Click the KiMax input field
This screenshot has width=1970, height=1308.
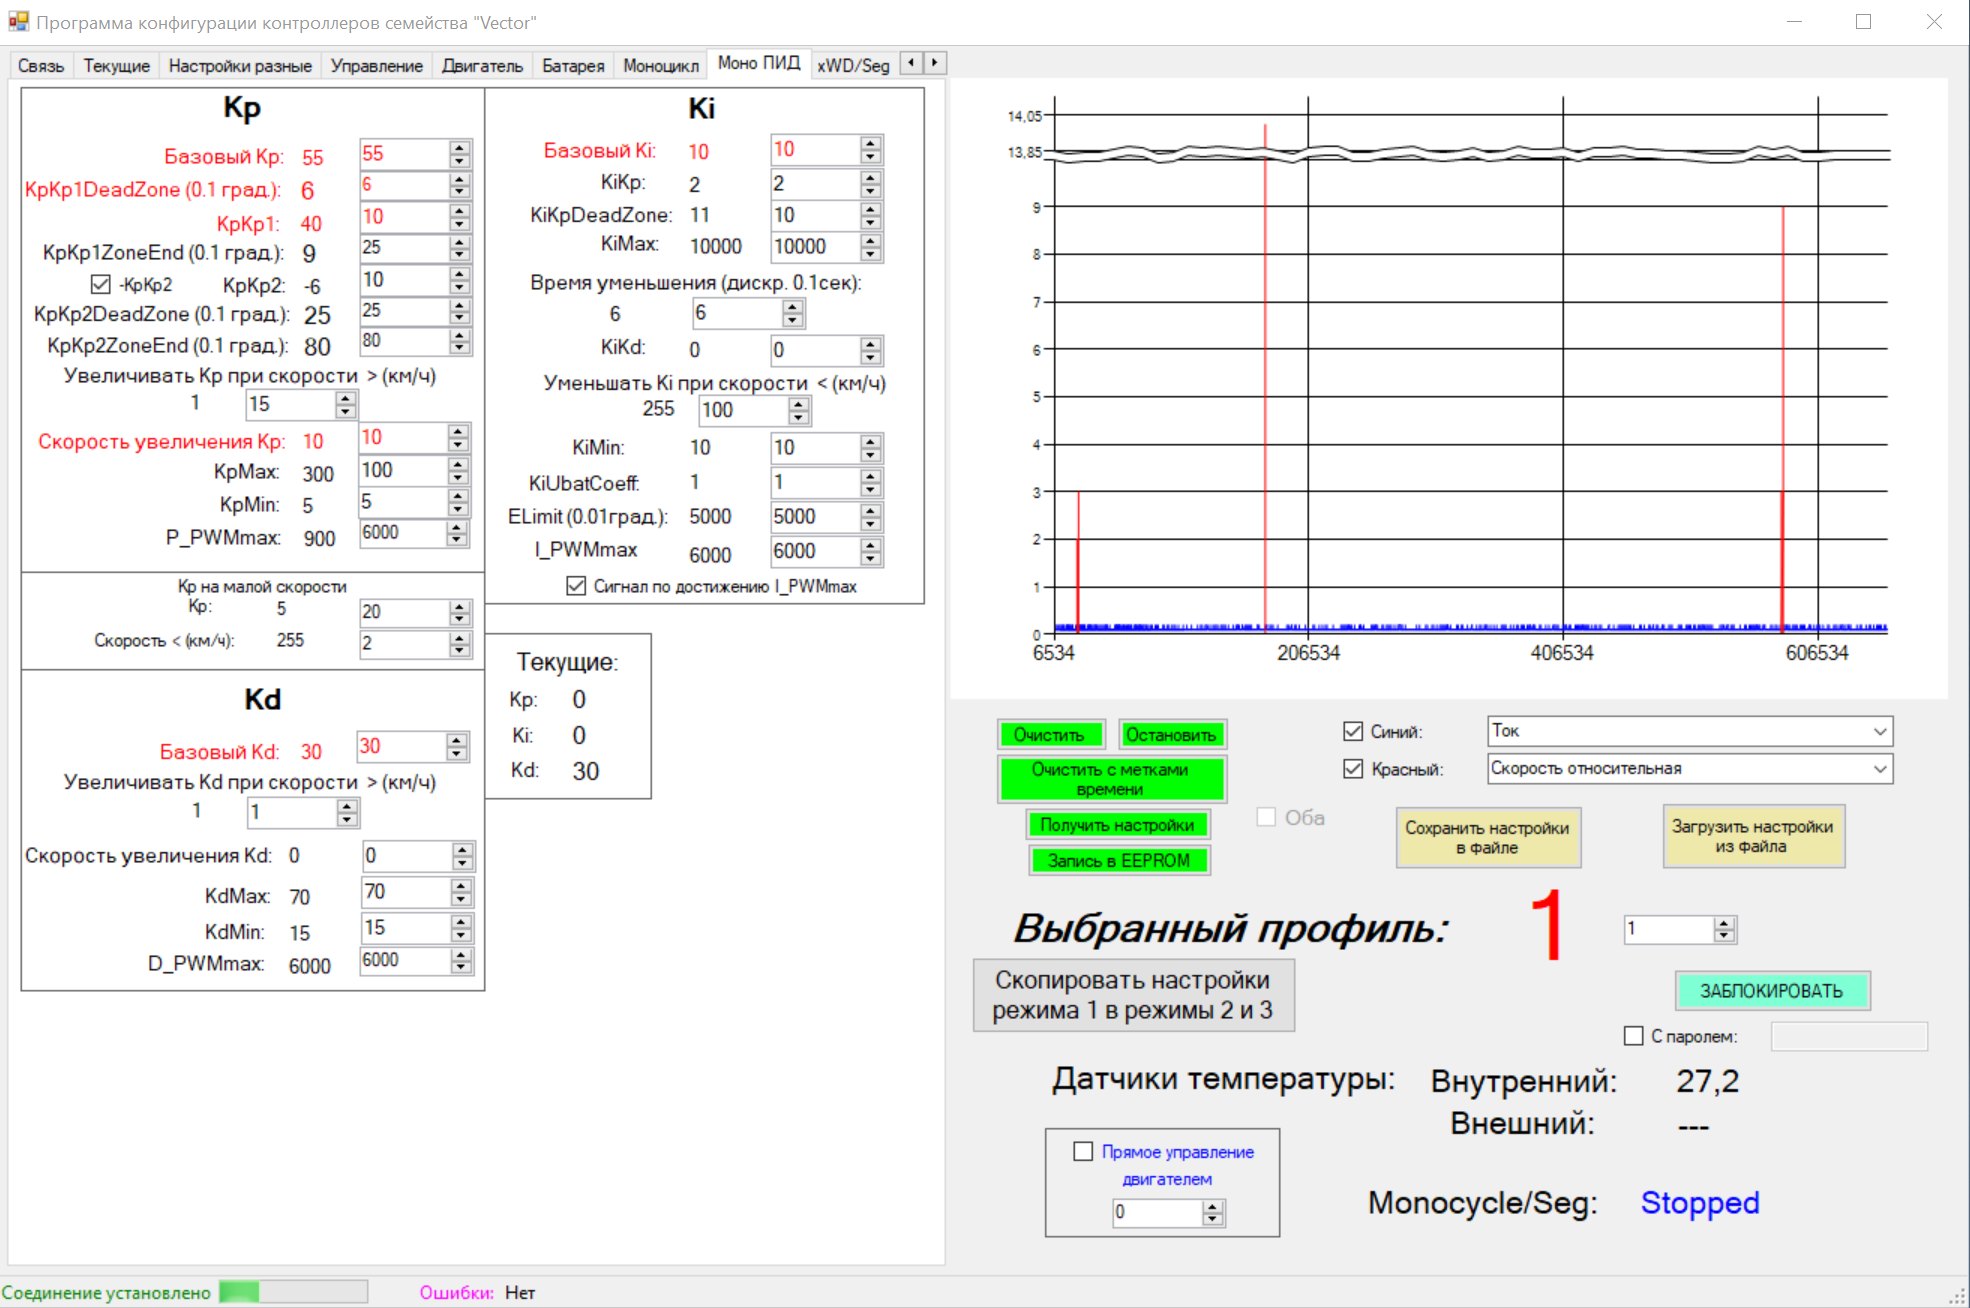click(815, 246)
